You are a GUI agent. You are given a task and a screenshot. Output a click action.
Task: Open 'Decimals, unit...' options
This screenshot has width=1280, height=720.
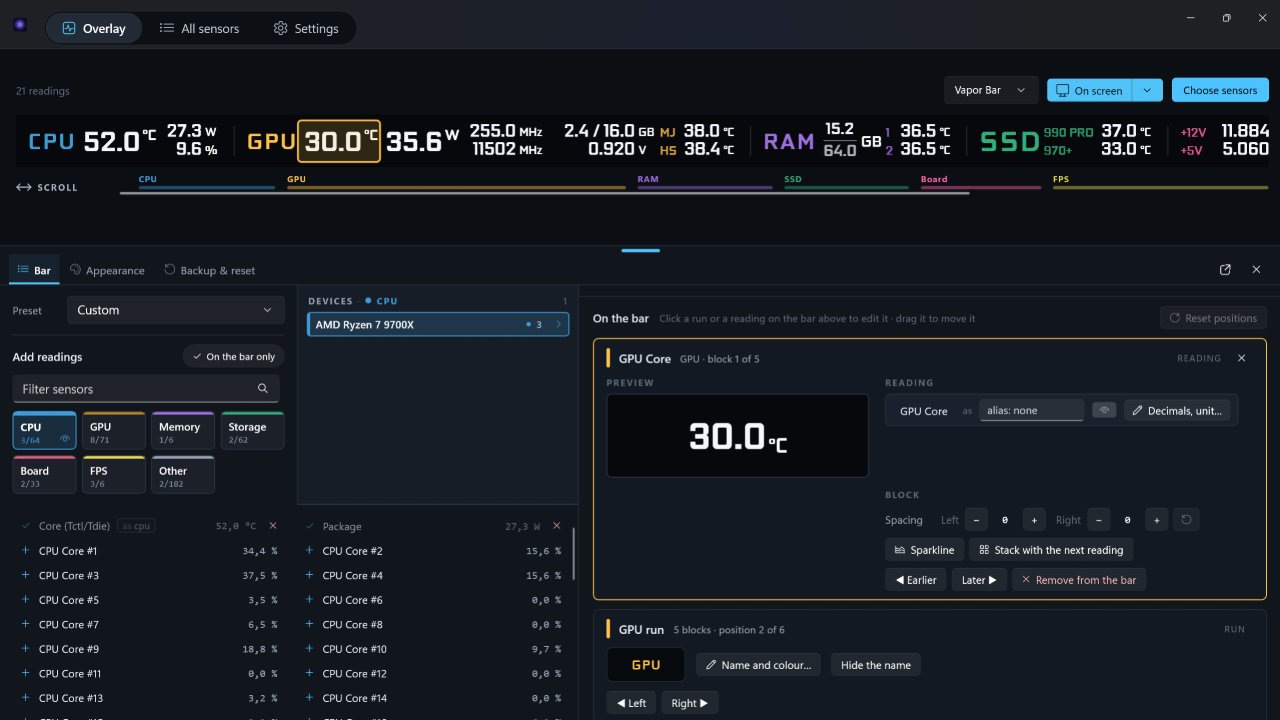click(1180, 411)
